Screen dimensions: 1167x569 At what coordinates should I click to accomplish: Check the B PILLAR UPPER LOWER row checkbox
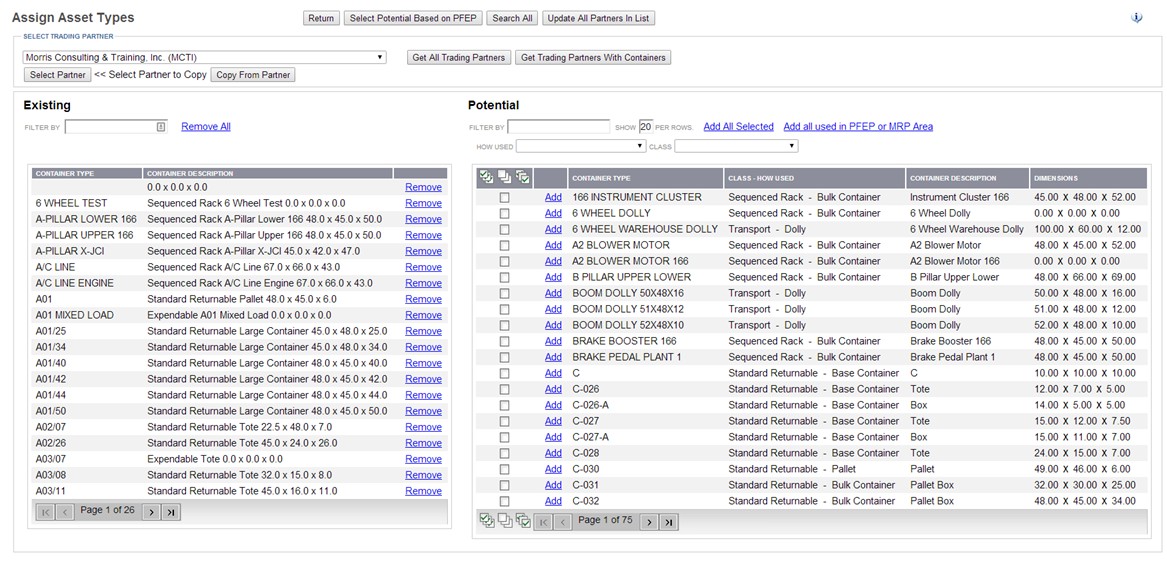(505, 277)
